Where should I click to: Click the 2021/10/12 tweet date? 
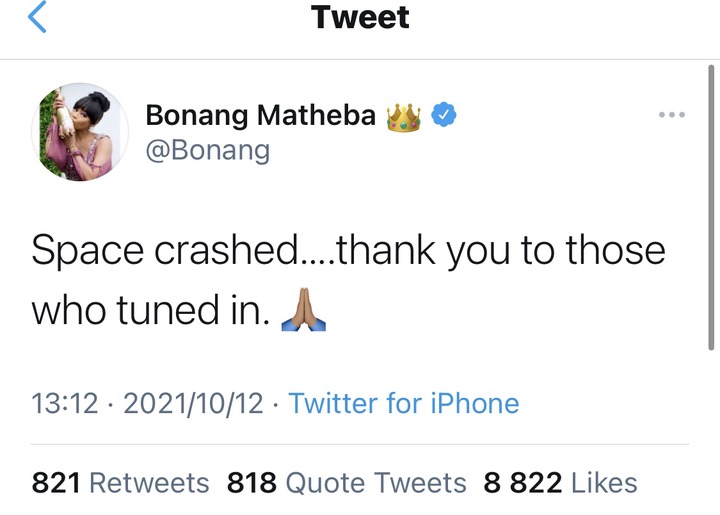pos(193,403)
